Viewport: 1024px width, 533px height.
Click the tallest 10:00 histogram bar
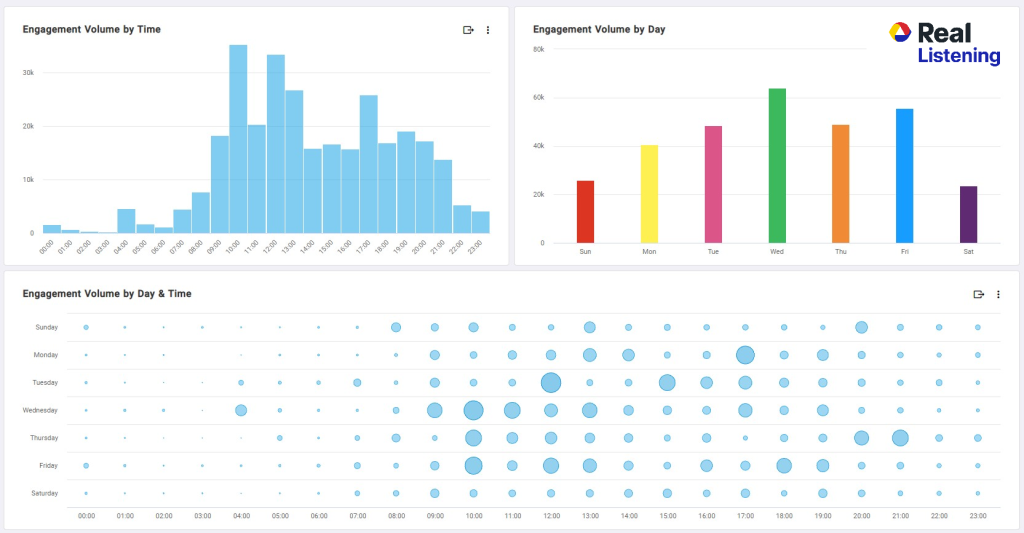(x=238, y=139)
